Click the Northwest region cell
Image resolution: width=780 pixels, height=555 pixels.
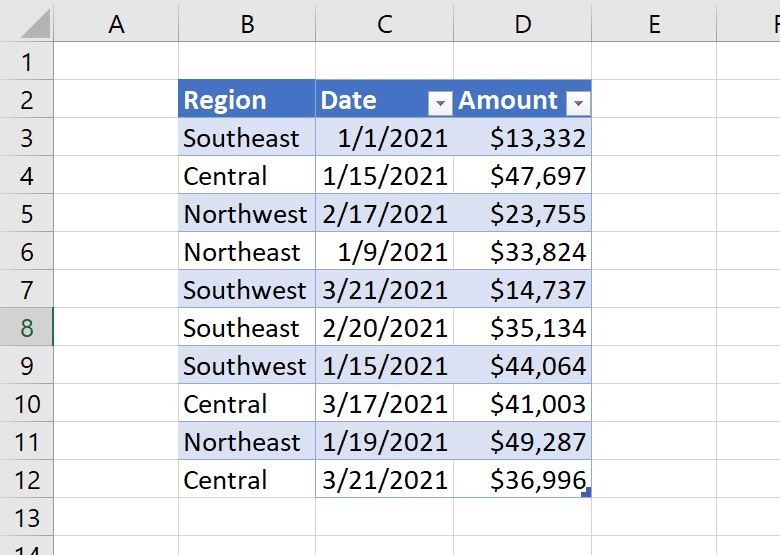click(x=247, y=214)
